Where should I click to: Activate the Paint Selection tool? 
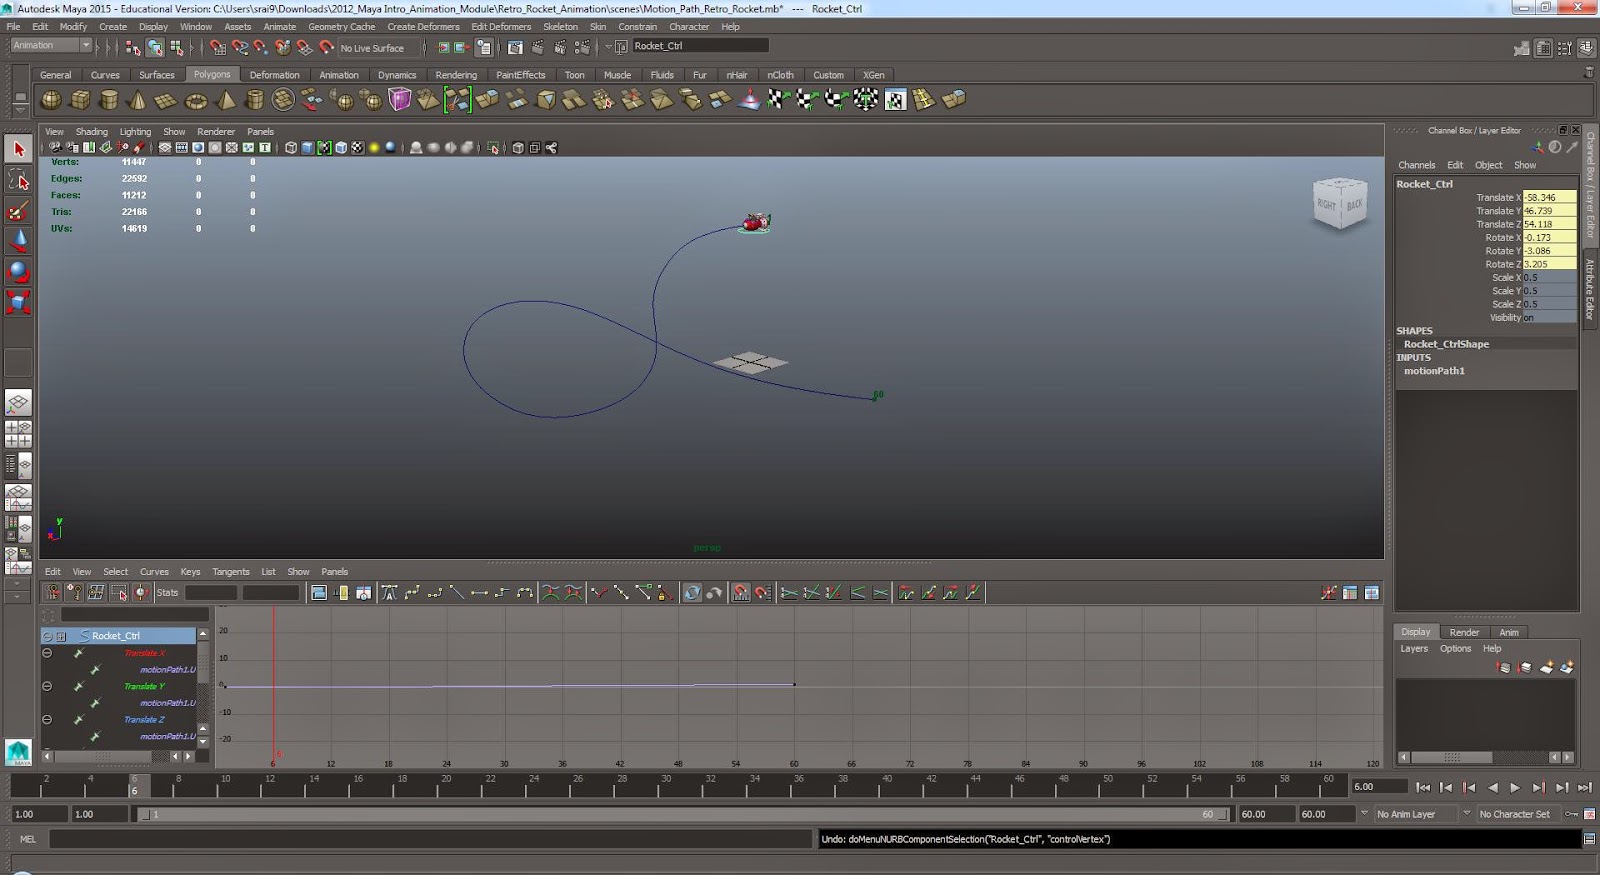pyautogui.click(x=18, y=211)
